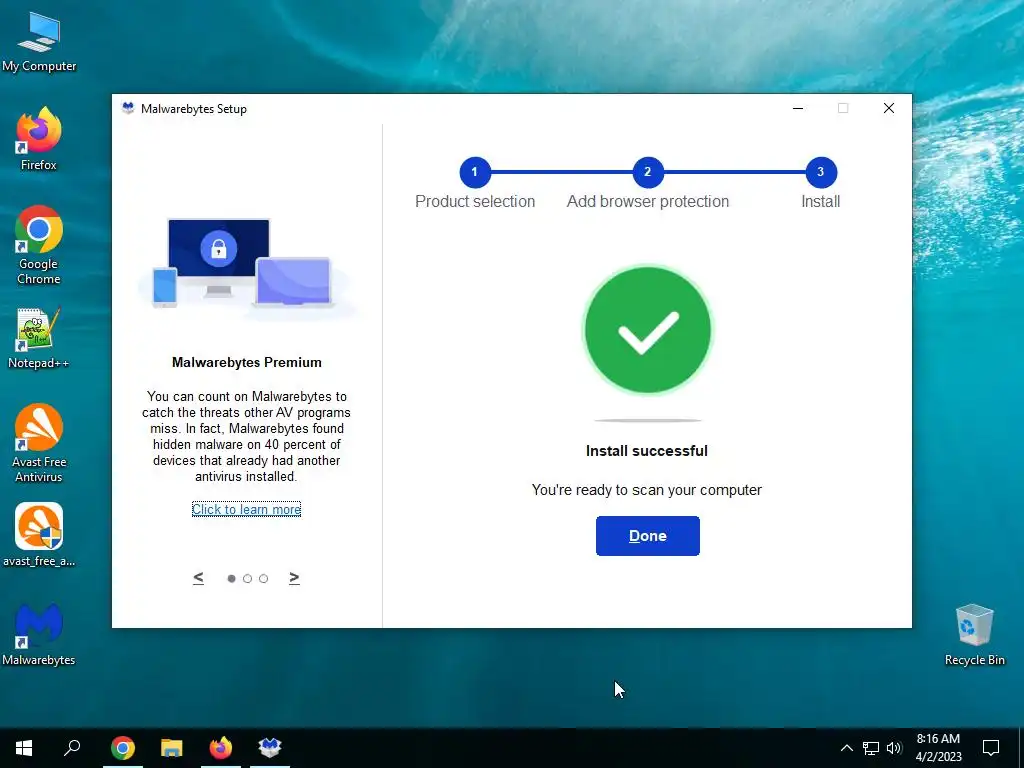Open File Explorer from the taskbar

pyautogui.click(x=172, y=748)
